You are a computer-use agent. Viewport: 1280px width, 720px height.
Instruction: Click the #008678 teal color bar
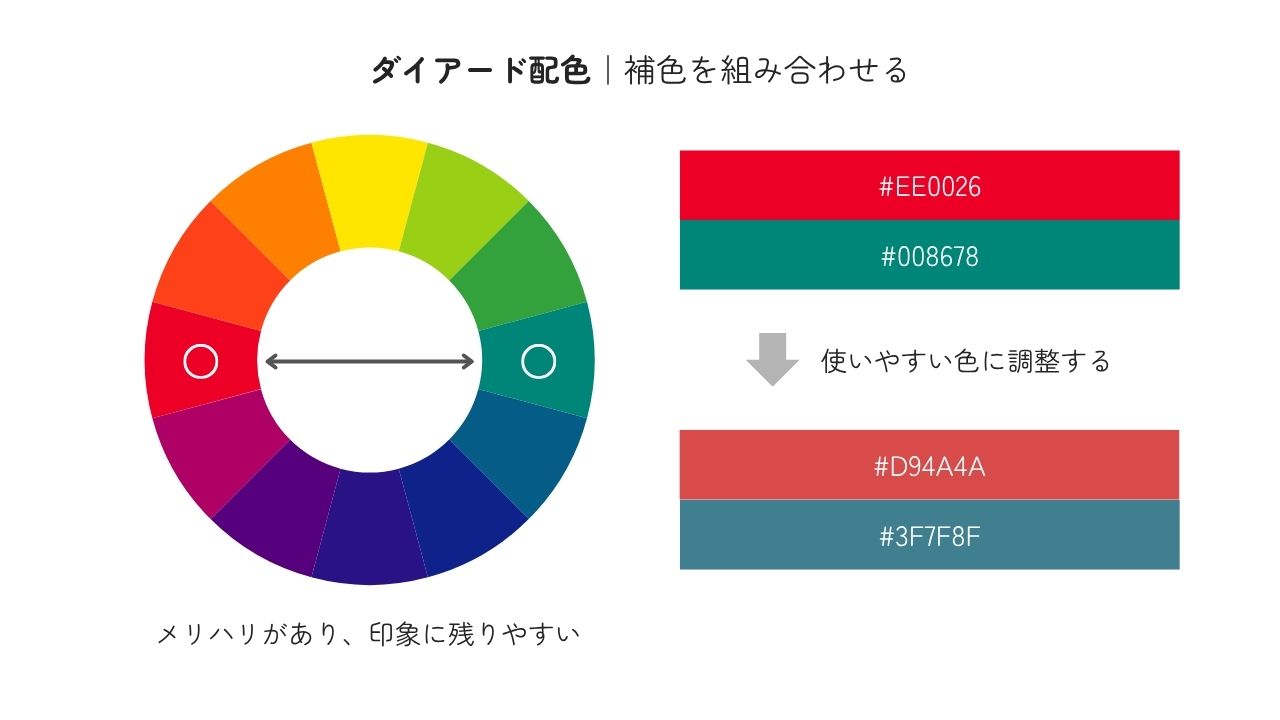coord(929,255)
